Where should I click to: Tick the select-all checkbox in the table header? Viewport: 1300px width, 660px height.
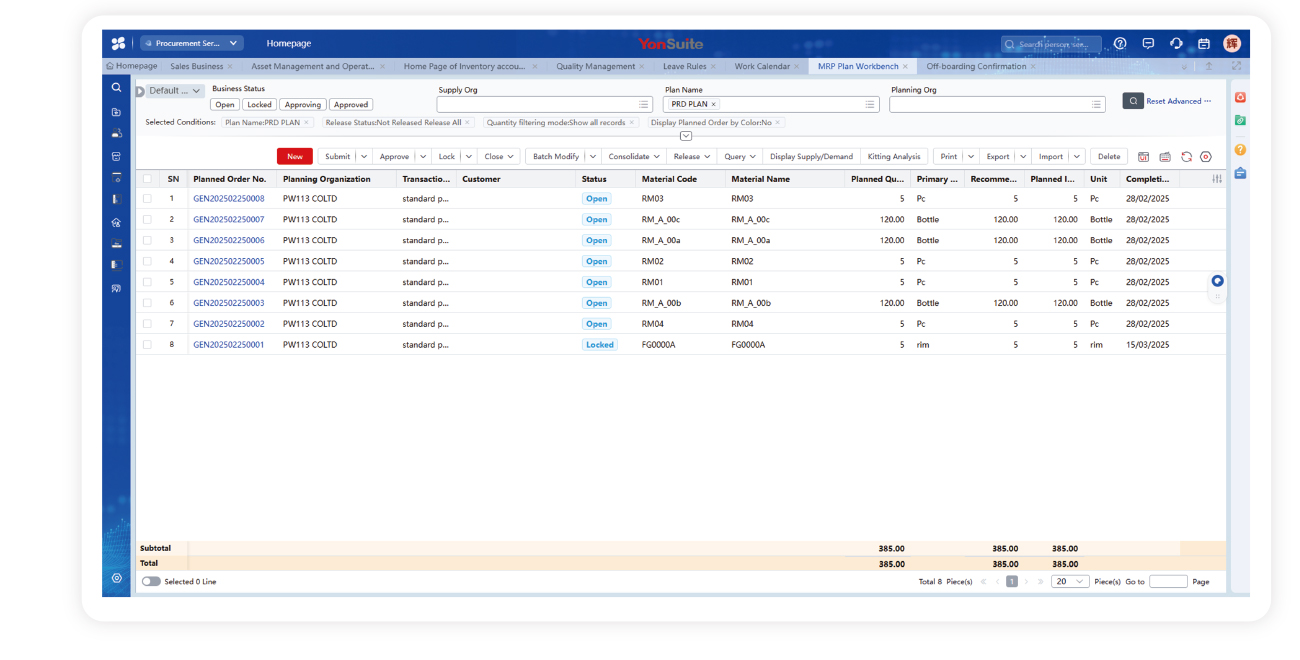coord(147,179)
